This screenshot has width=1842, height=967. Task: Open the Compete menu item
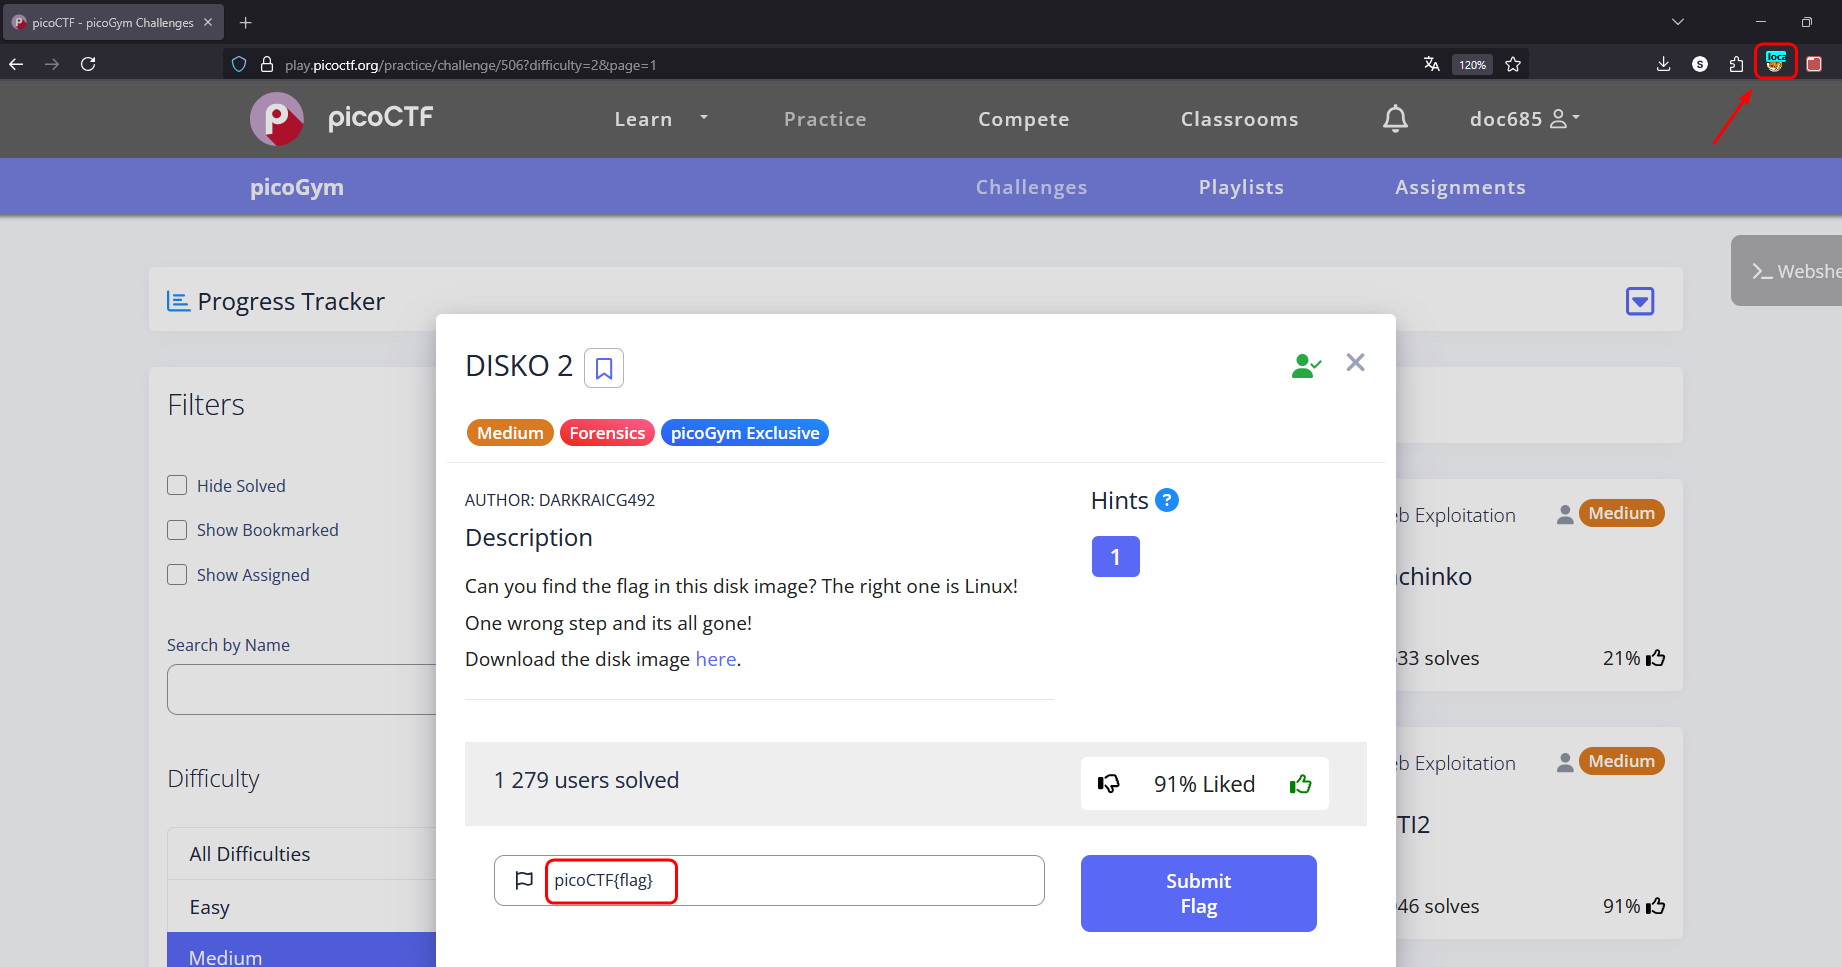[x=1023, y=119]
